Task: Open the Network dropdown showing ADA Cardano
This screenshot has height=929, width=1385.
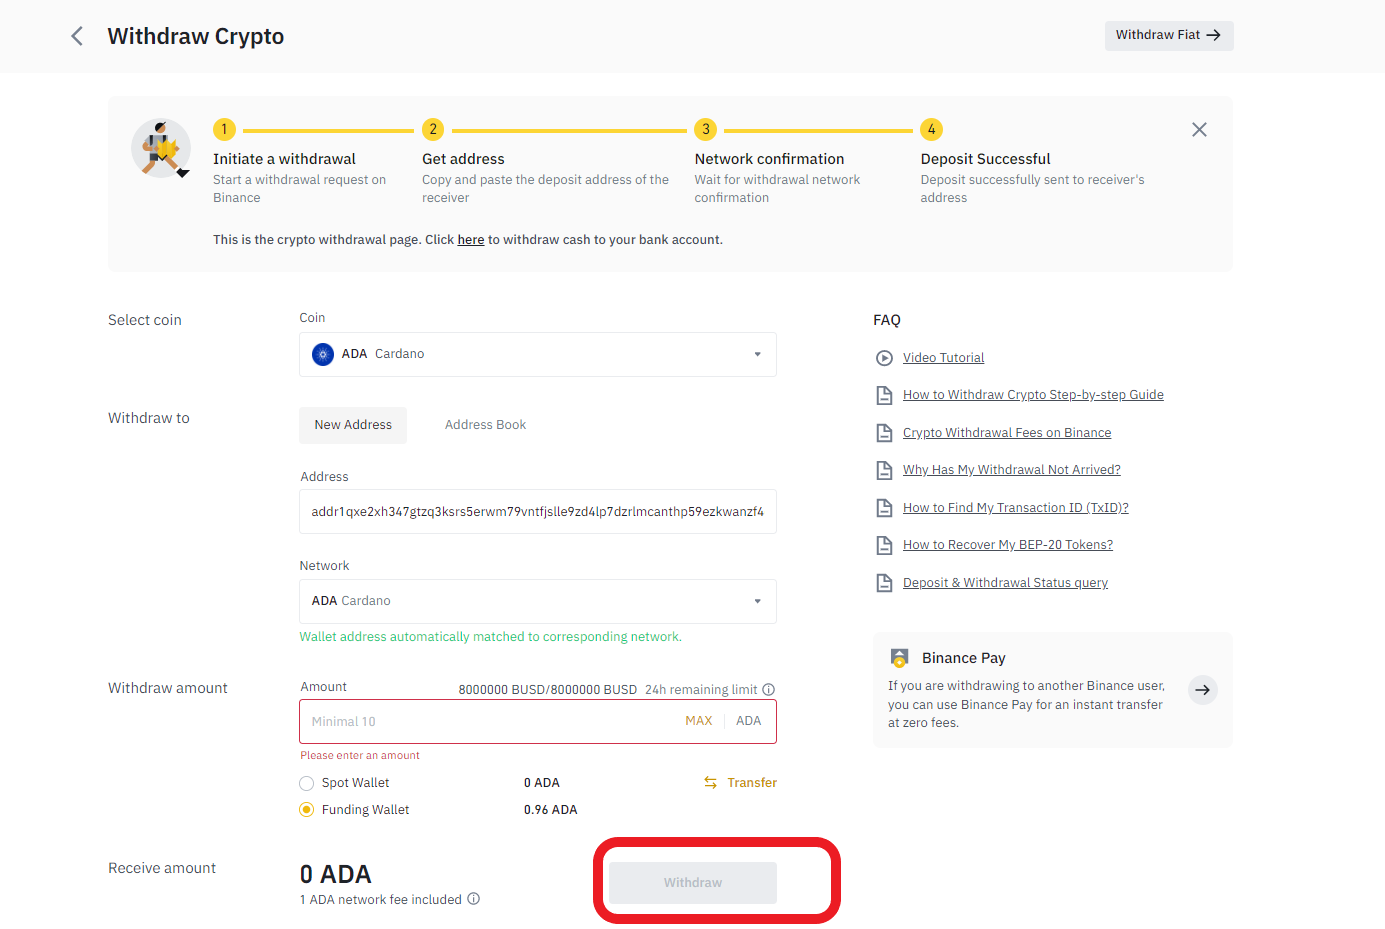Action: tap(538, 601)
